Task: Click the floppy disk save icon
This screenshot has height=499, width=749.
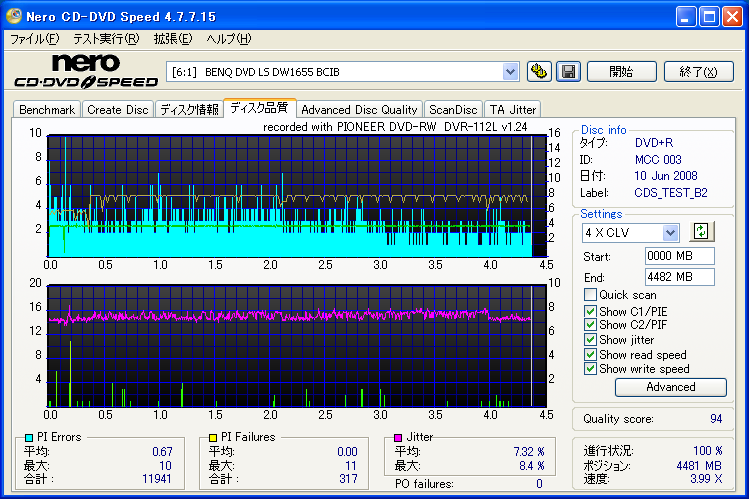Action: [568, 72]
